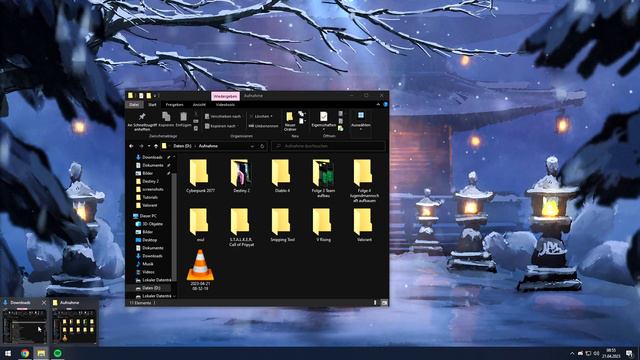Open the explorer help icon

click(x=385, y=104)
